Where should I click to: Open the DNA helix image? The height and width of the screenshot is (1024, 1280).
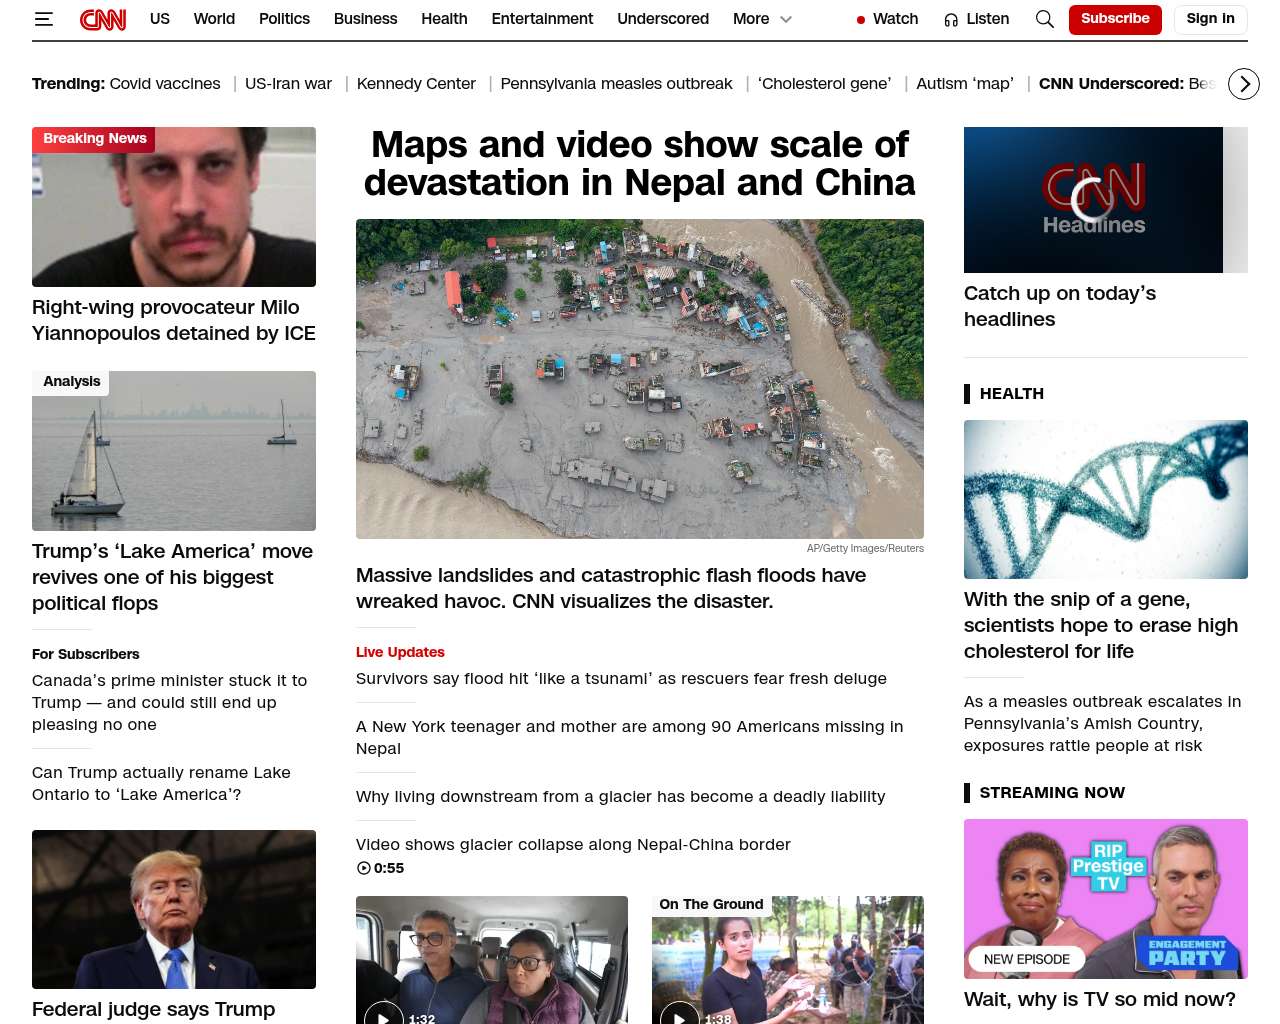tap(1106, 499)
